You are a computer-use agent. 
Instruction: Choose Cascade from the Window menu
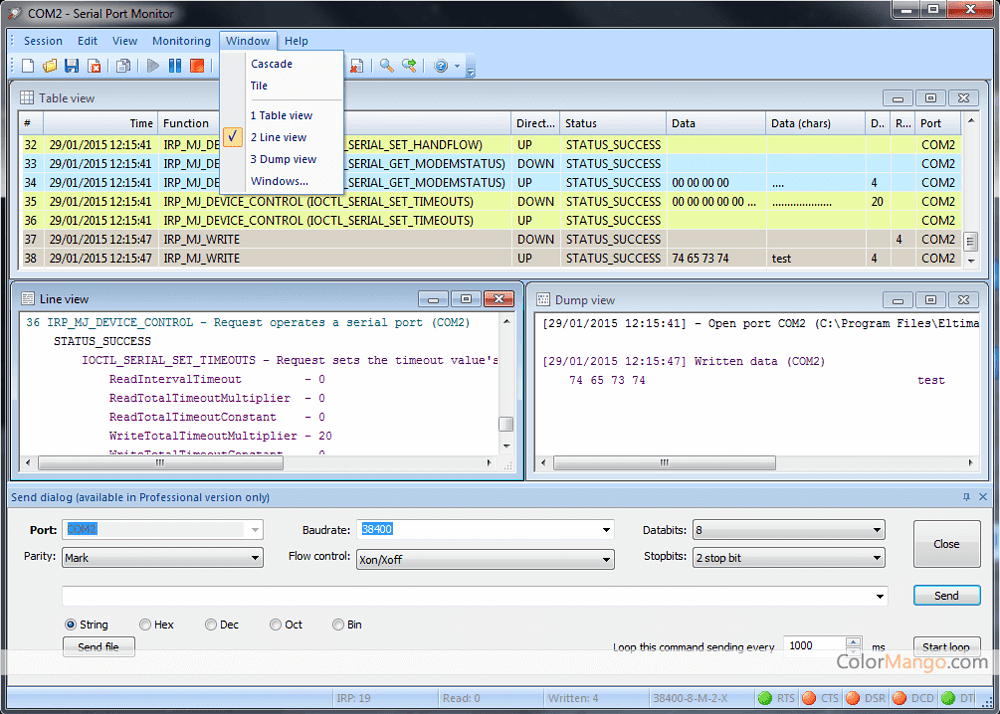click(271, 64)
